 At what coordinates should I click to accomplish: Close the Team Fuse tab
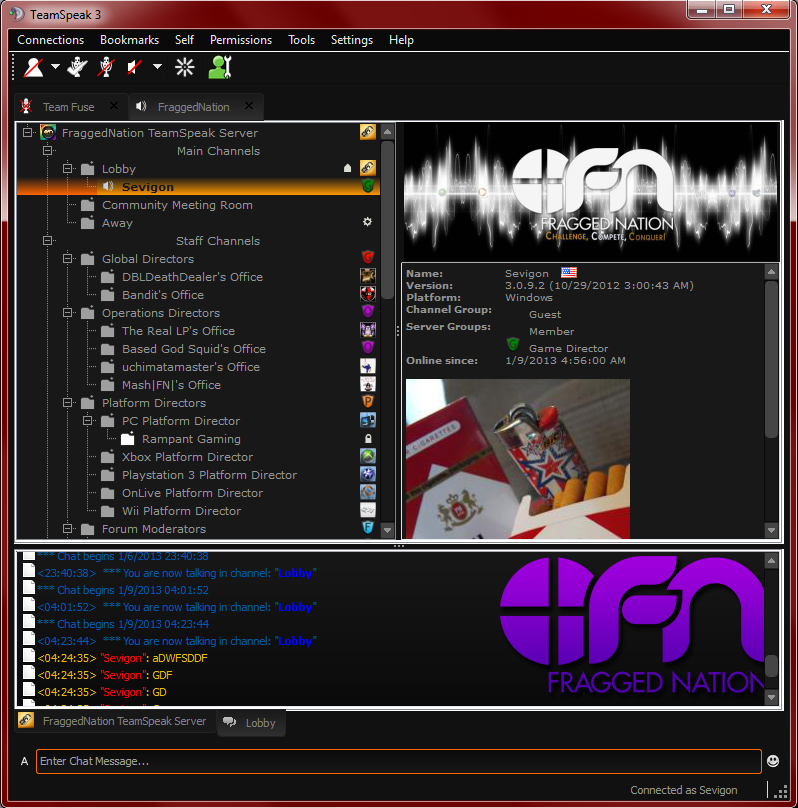(114, 106)
